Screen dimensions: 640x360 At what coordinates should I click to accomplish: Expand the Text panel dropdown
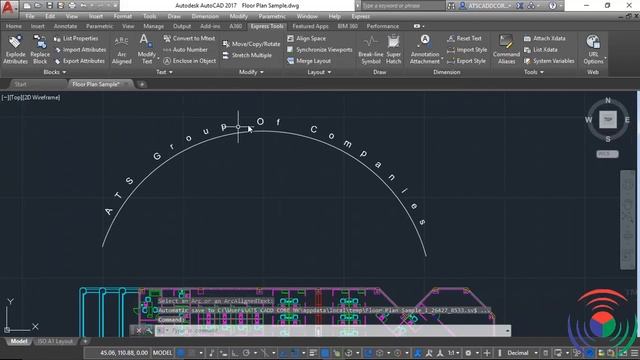(x=164, y=72)
